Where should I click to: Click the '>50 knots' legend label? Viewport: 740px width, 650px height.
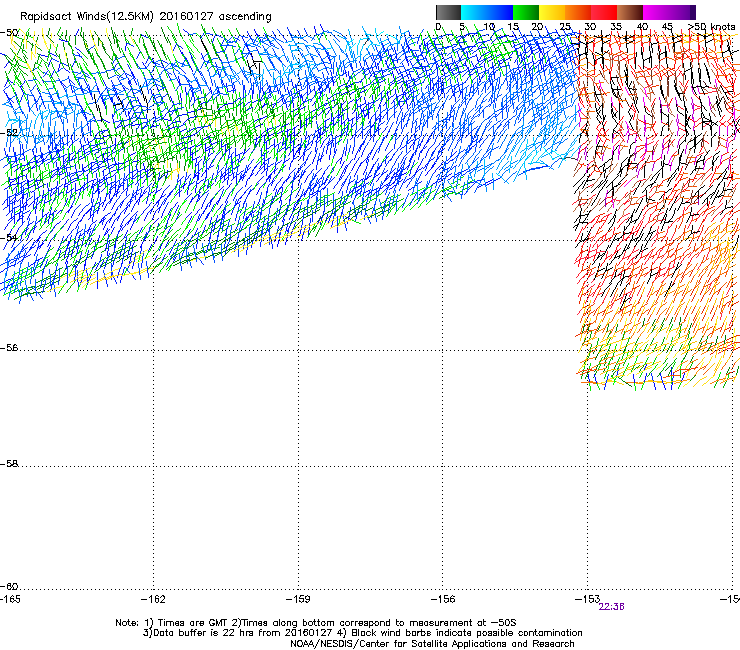tap(712, 27)
